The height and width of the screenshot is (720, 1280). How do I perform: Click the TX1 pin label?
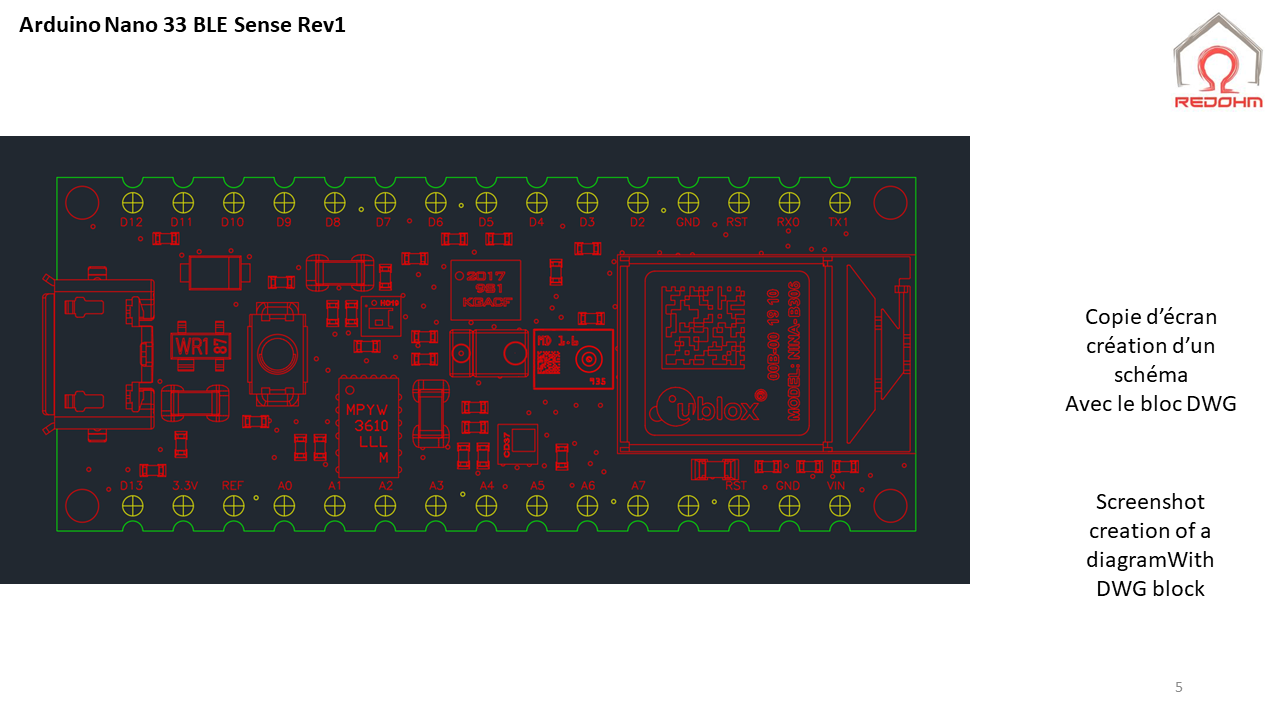[x=838, y=222]
